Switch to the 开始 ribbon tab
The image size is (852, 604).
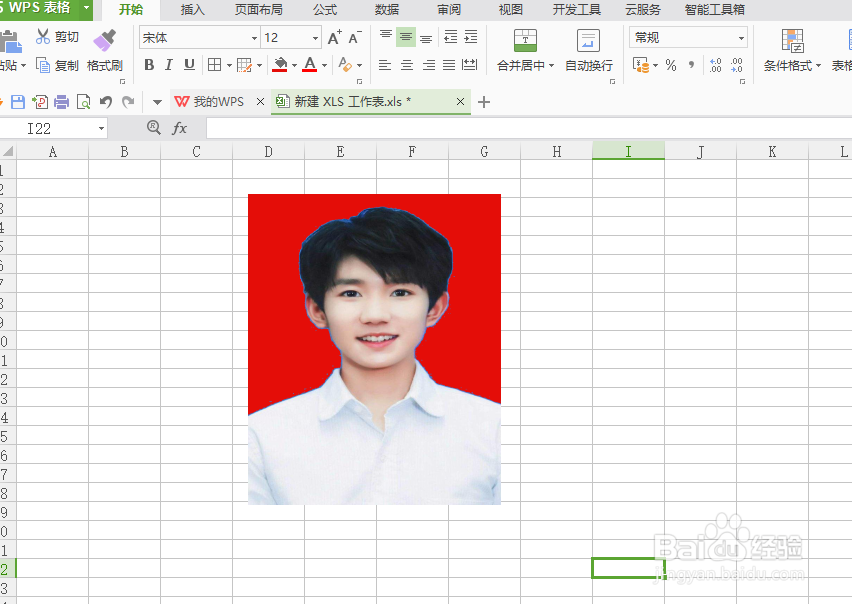(131, 10)
